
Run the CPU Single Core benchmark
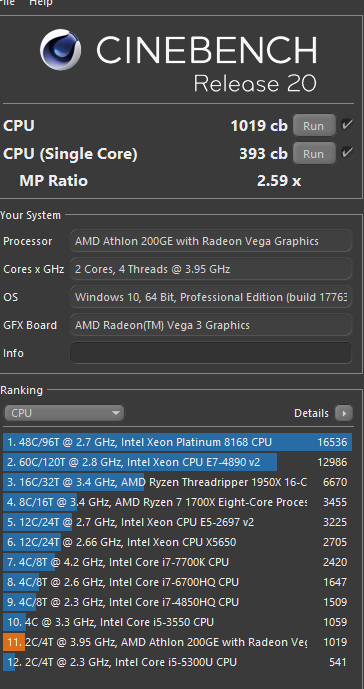click(314, 154)
